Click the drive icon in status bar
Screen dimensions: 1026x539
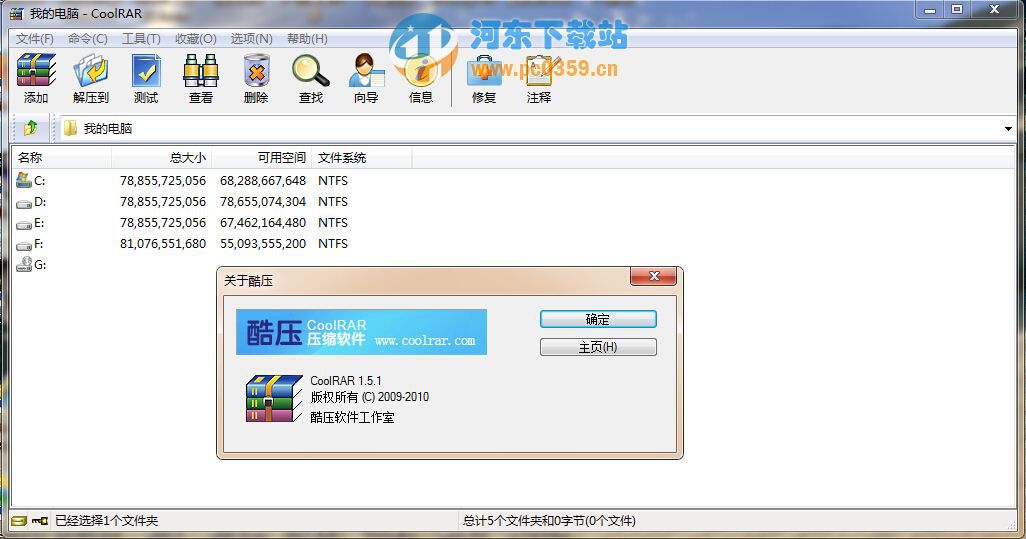click(x=19, y=521)
